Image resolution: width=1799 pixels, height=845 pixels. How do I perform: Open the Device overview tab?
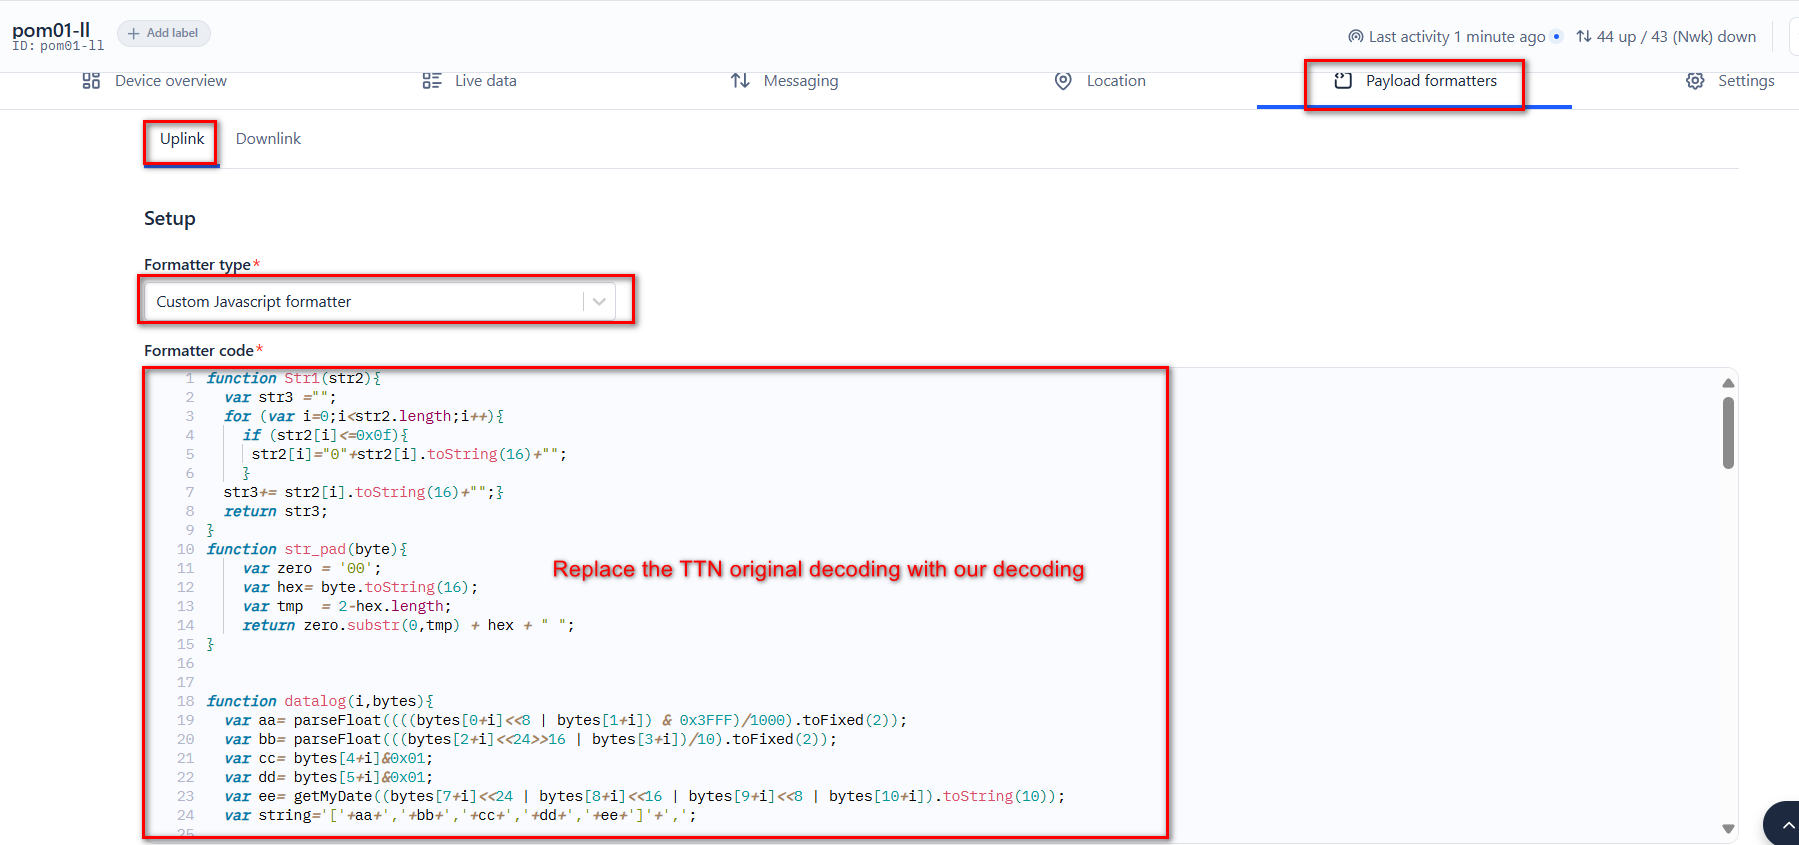pos(154,81)
